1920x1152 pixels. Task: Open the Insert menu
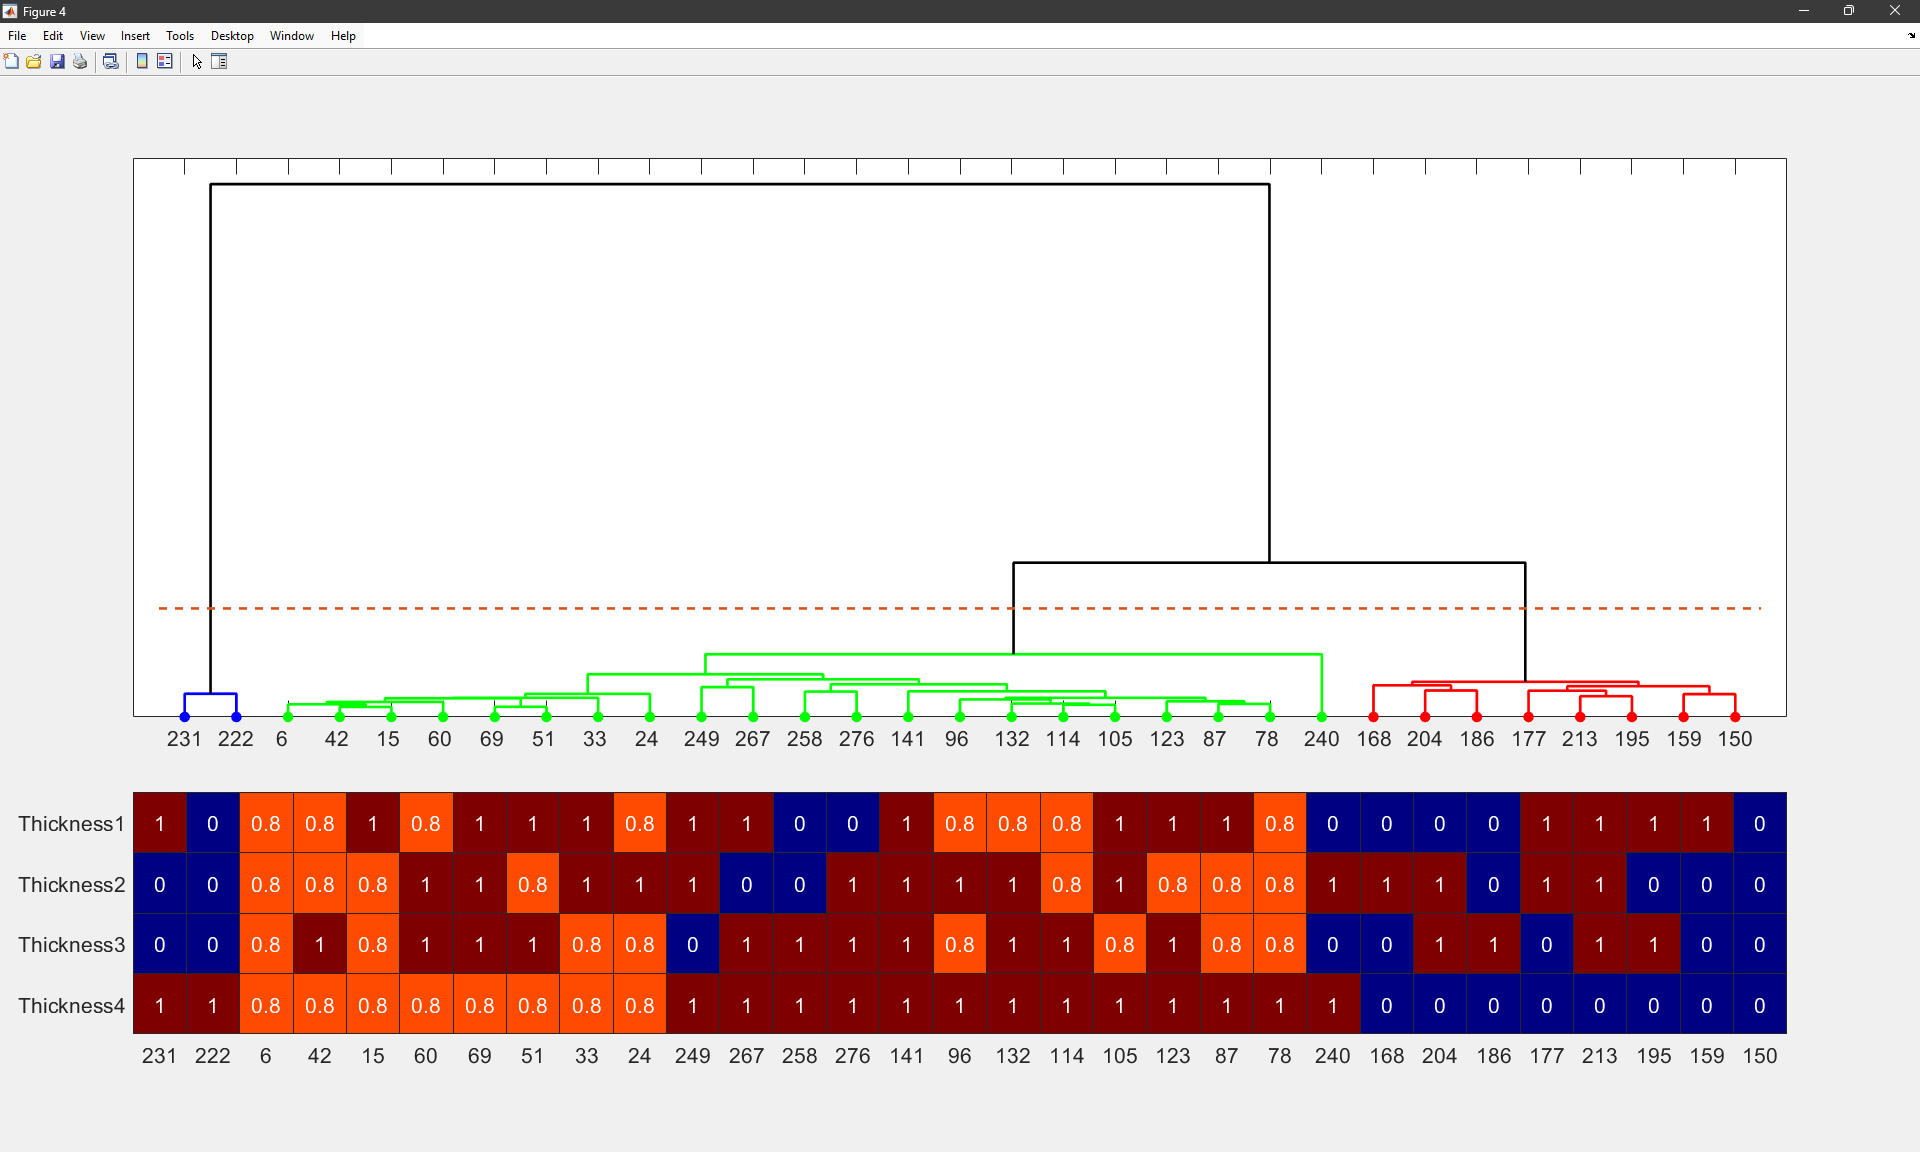[x=135, y=36]
